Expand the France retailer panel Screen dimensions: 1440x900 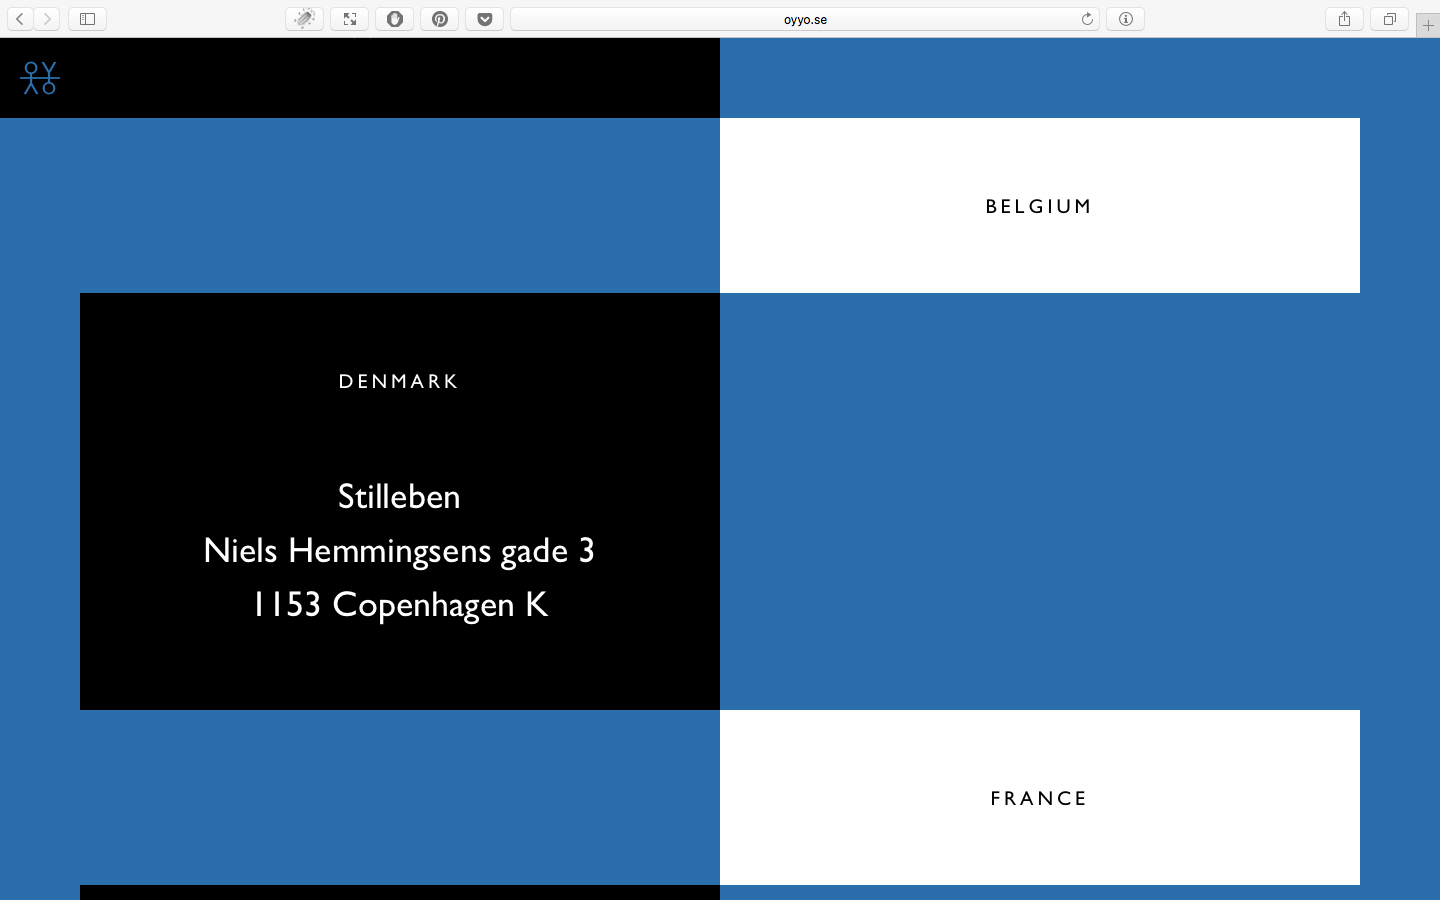(1039, 798)
